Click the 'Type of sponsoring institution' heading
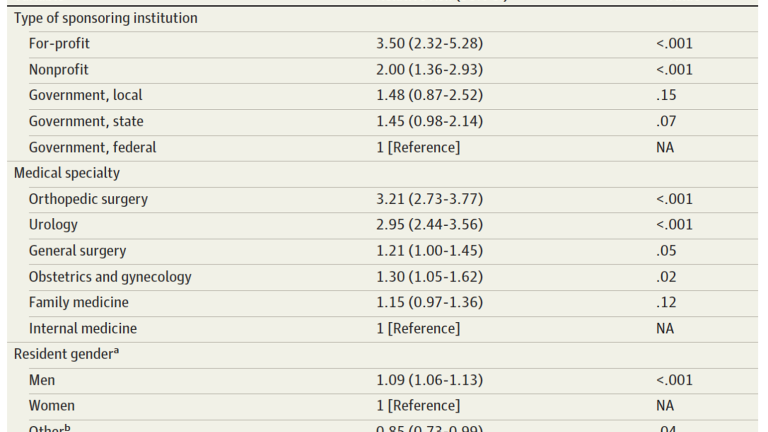The width and height of the screenshot is (768, 432). click(105, 18)
